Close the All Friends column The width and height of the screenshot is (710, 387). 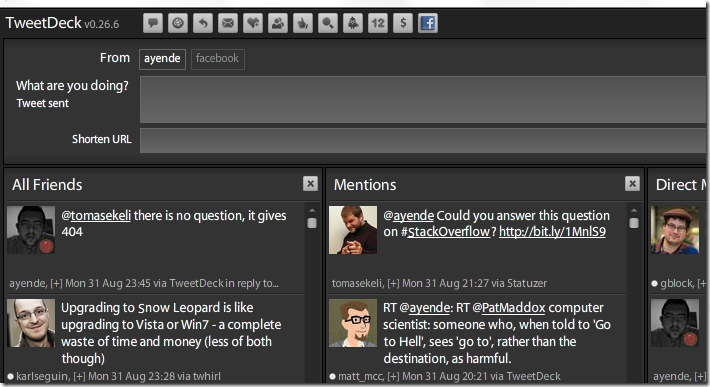(310, 184)
